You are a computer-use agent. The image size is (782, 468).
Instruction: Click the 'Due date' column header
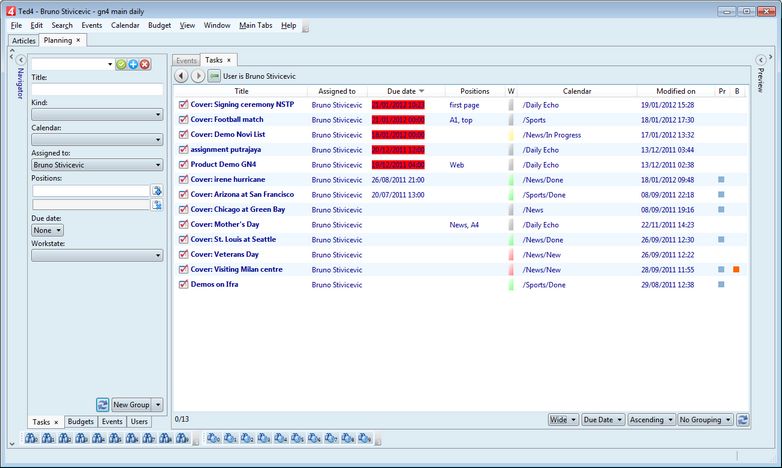pos(405,91)
